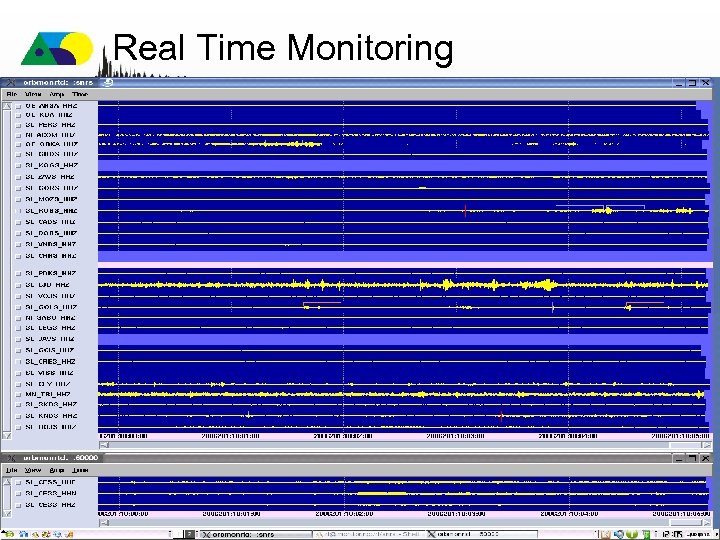This screenshot has height=540, width=720.
Task: Open Time menu in the :snrs window
Action: tap(80, 94)
